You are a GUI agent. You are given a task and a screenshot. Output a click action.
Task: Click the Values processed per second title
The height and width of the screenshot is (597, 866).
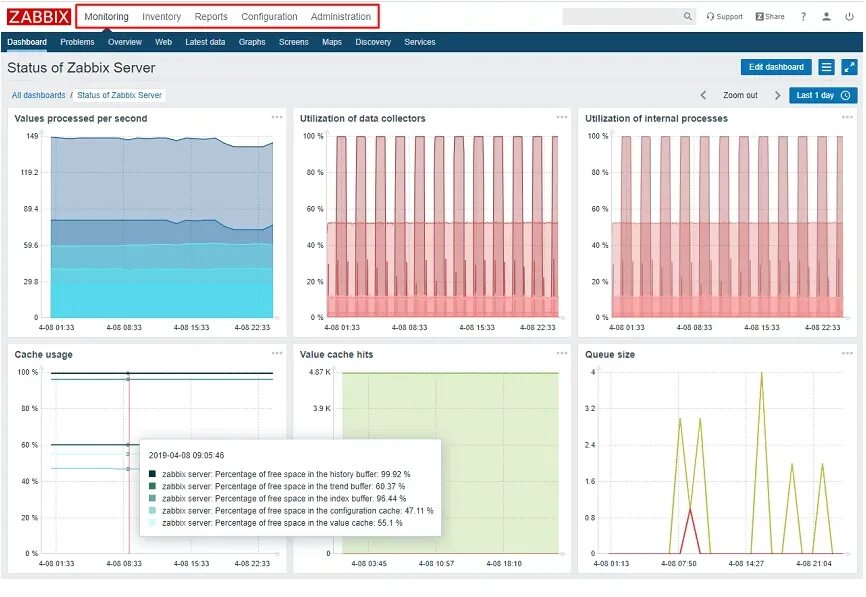click(81, 118)
